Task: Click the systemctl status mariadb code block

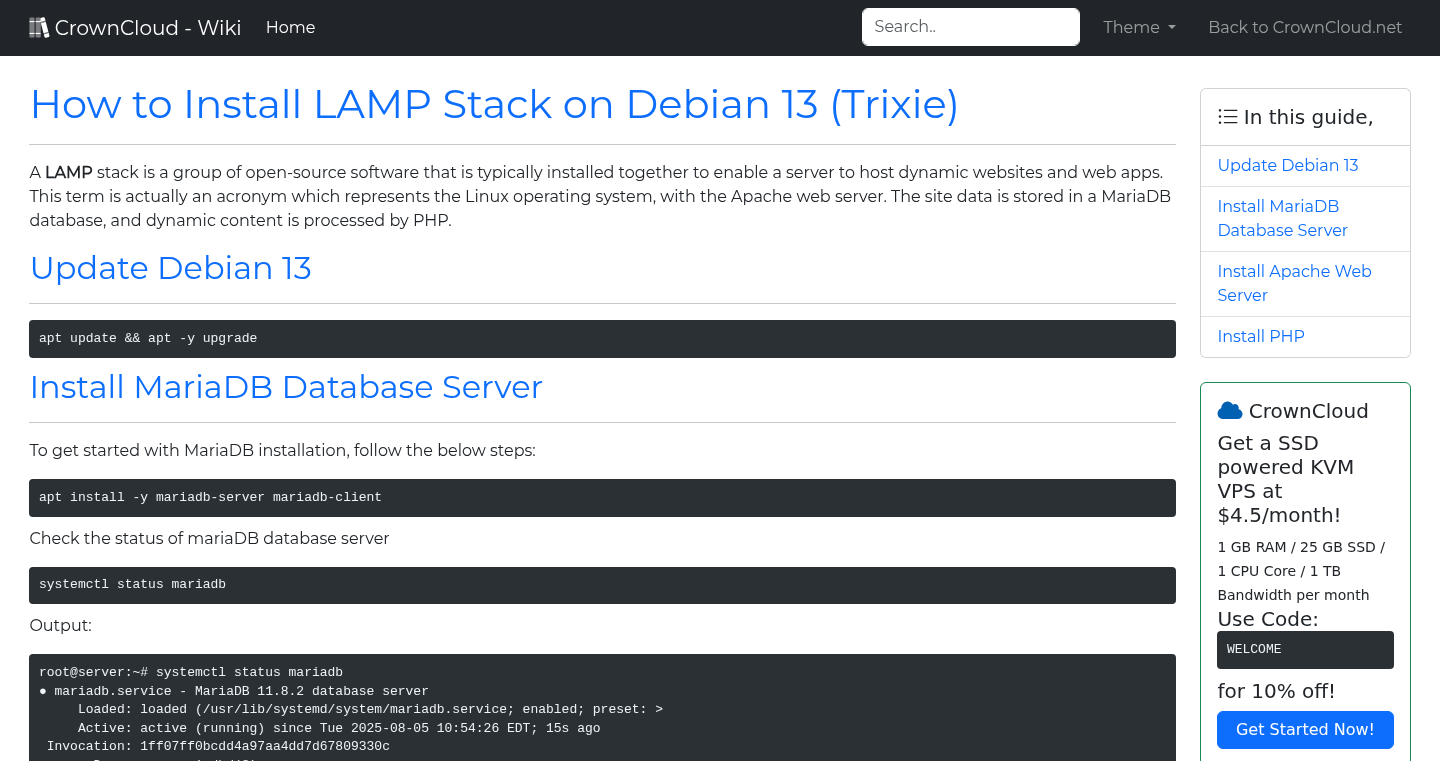Action: tap(601, 584)
